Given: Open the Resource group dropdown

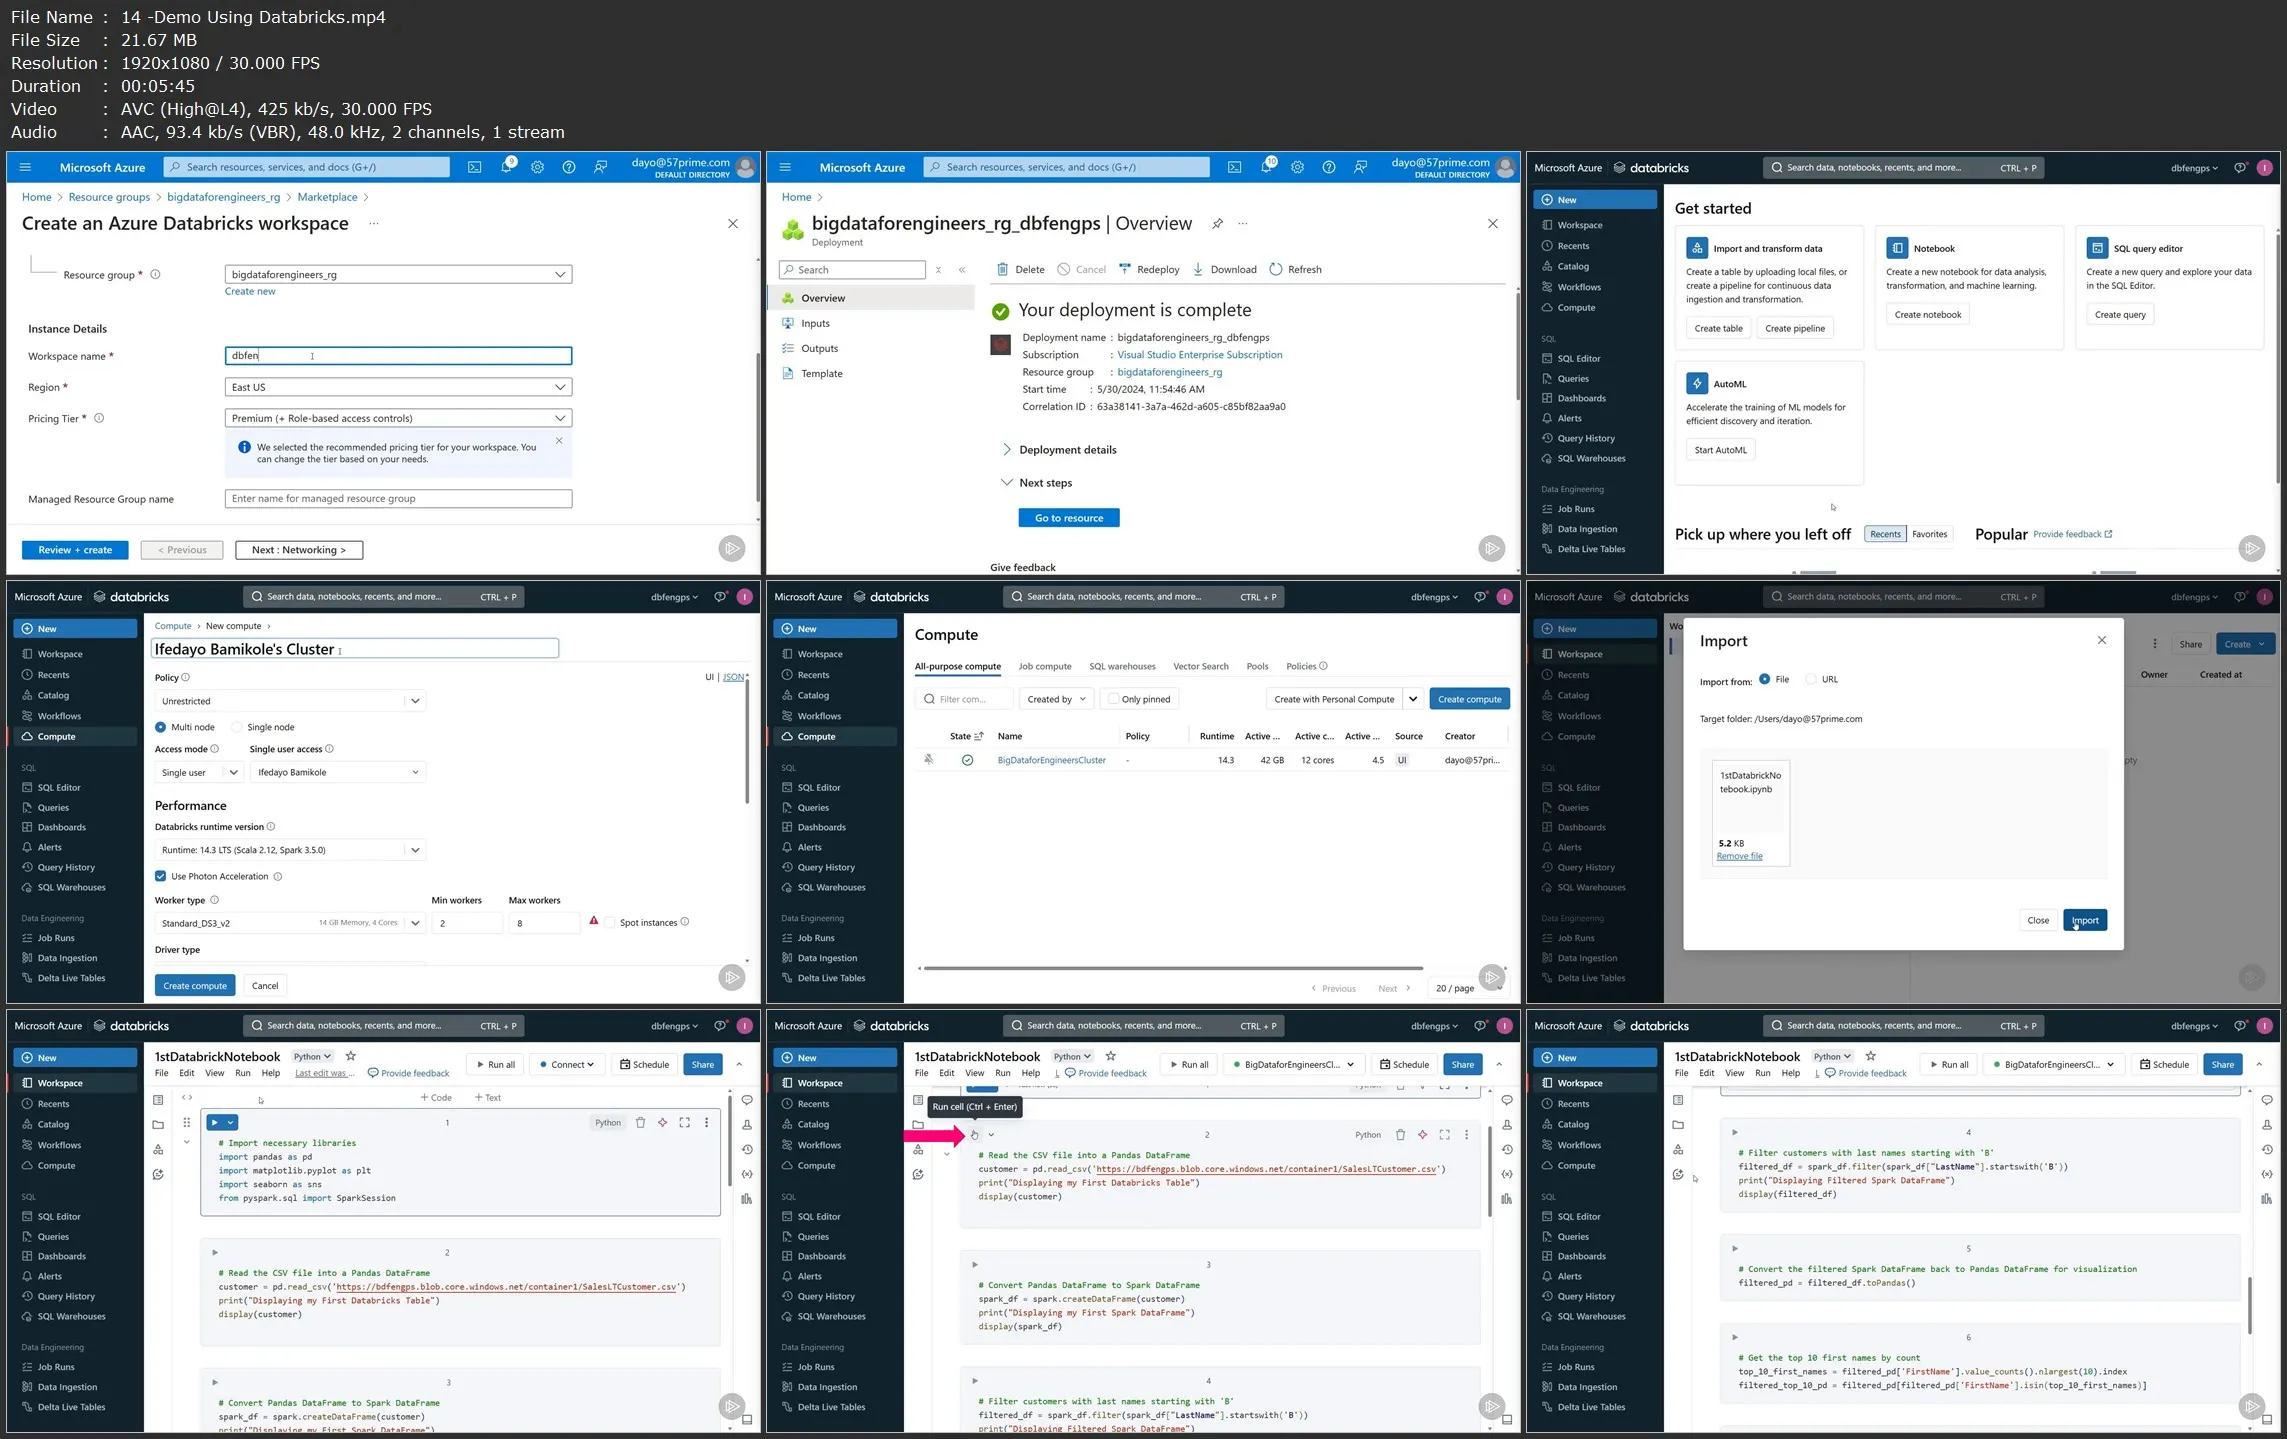Looking at the screenshot, I should [398, 274].
